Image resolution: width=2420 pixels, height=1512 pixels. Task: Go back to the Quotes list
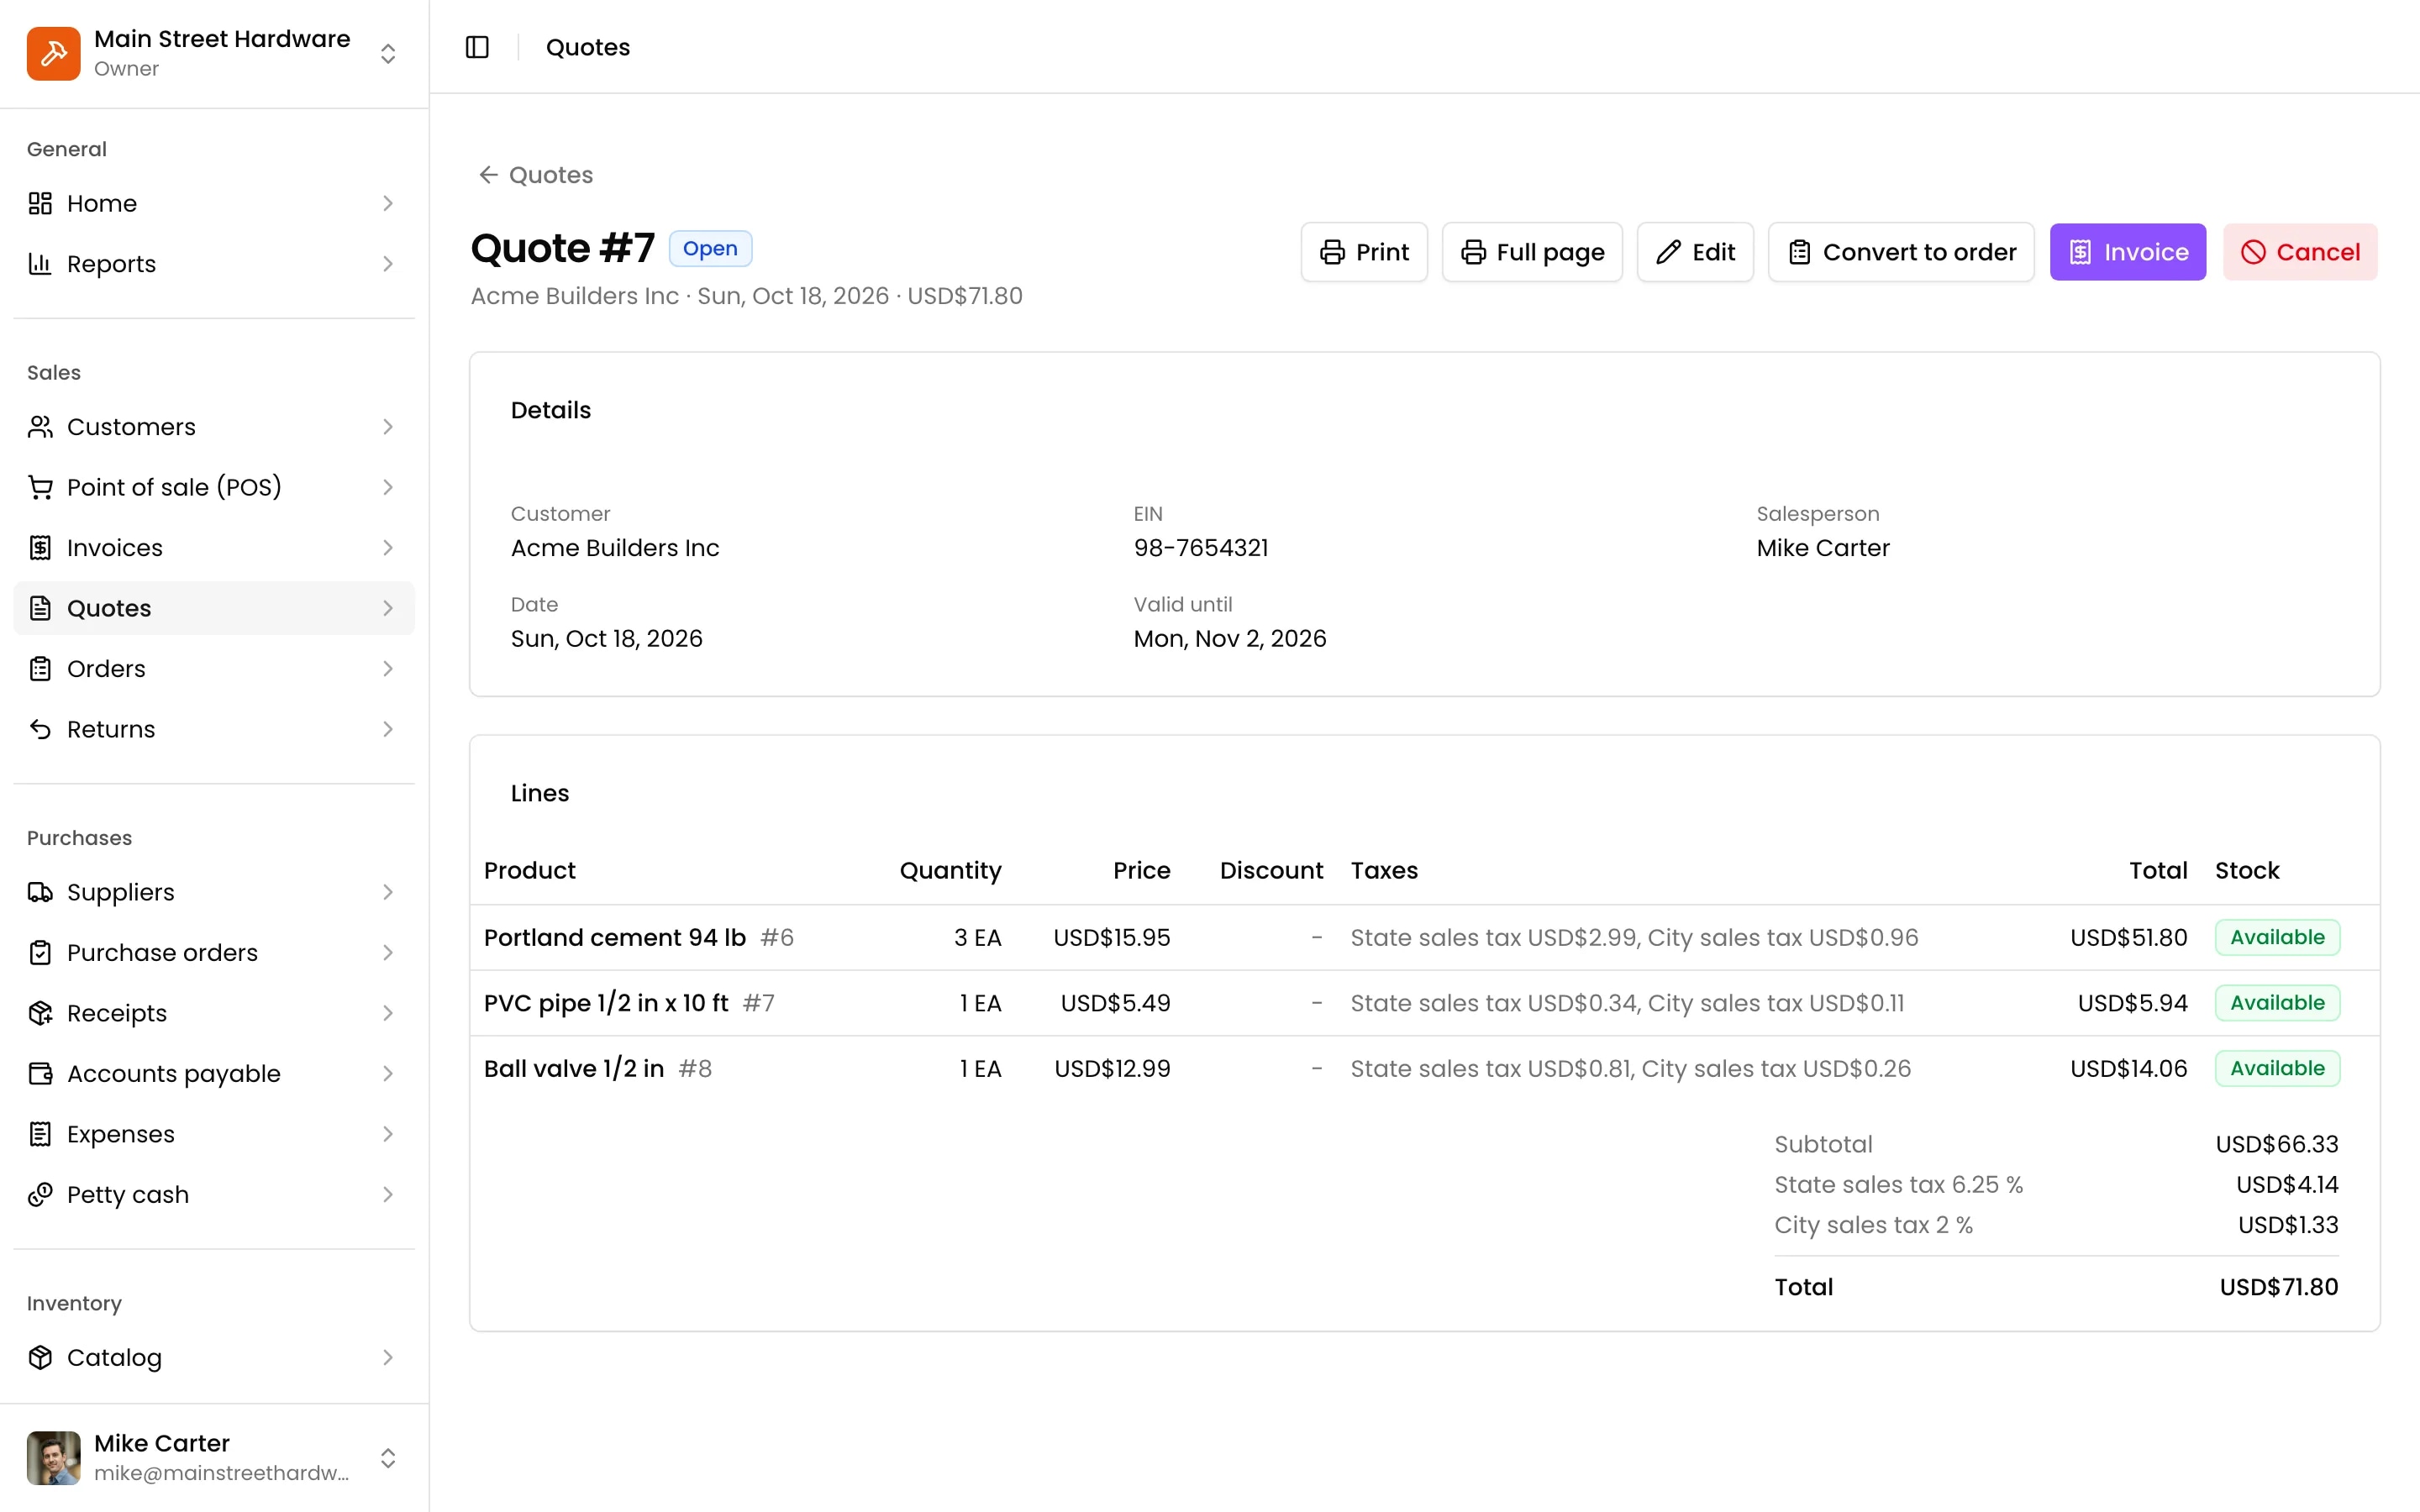(536, 175)
